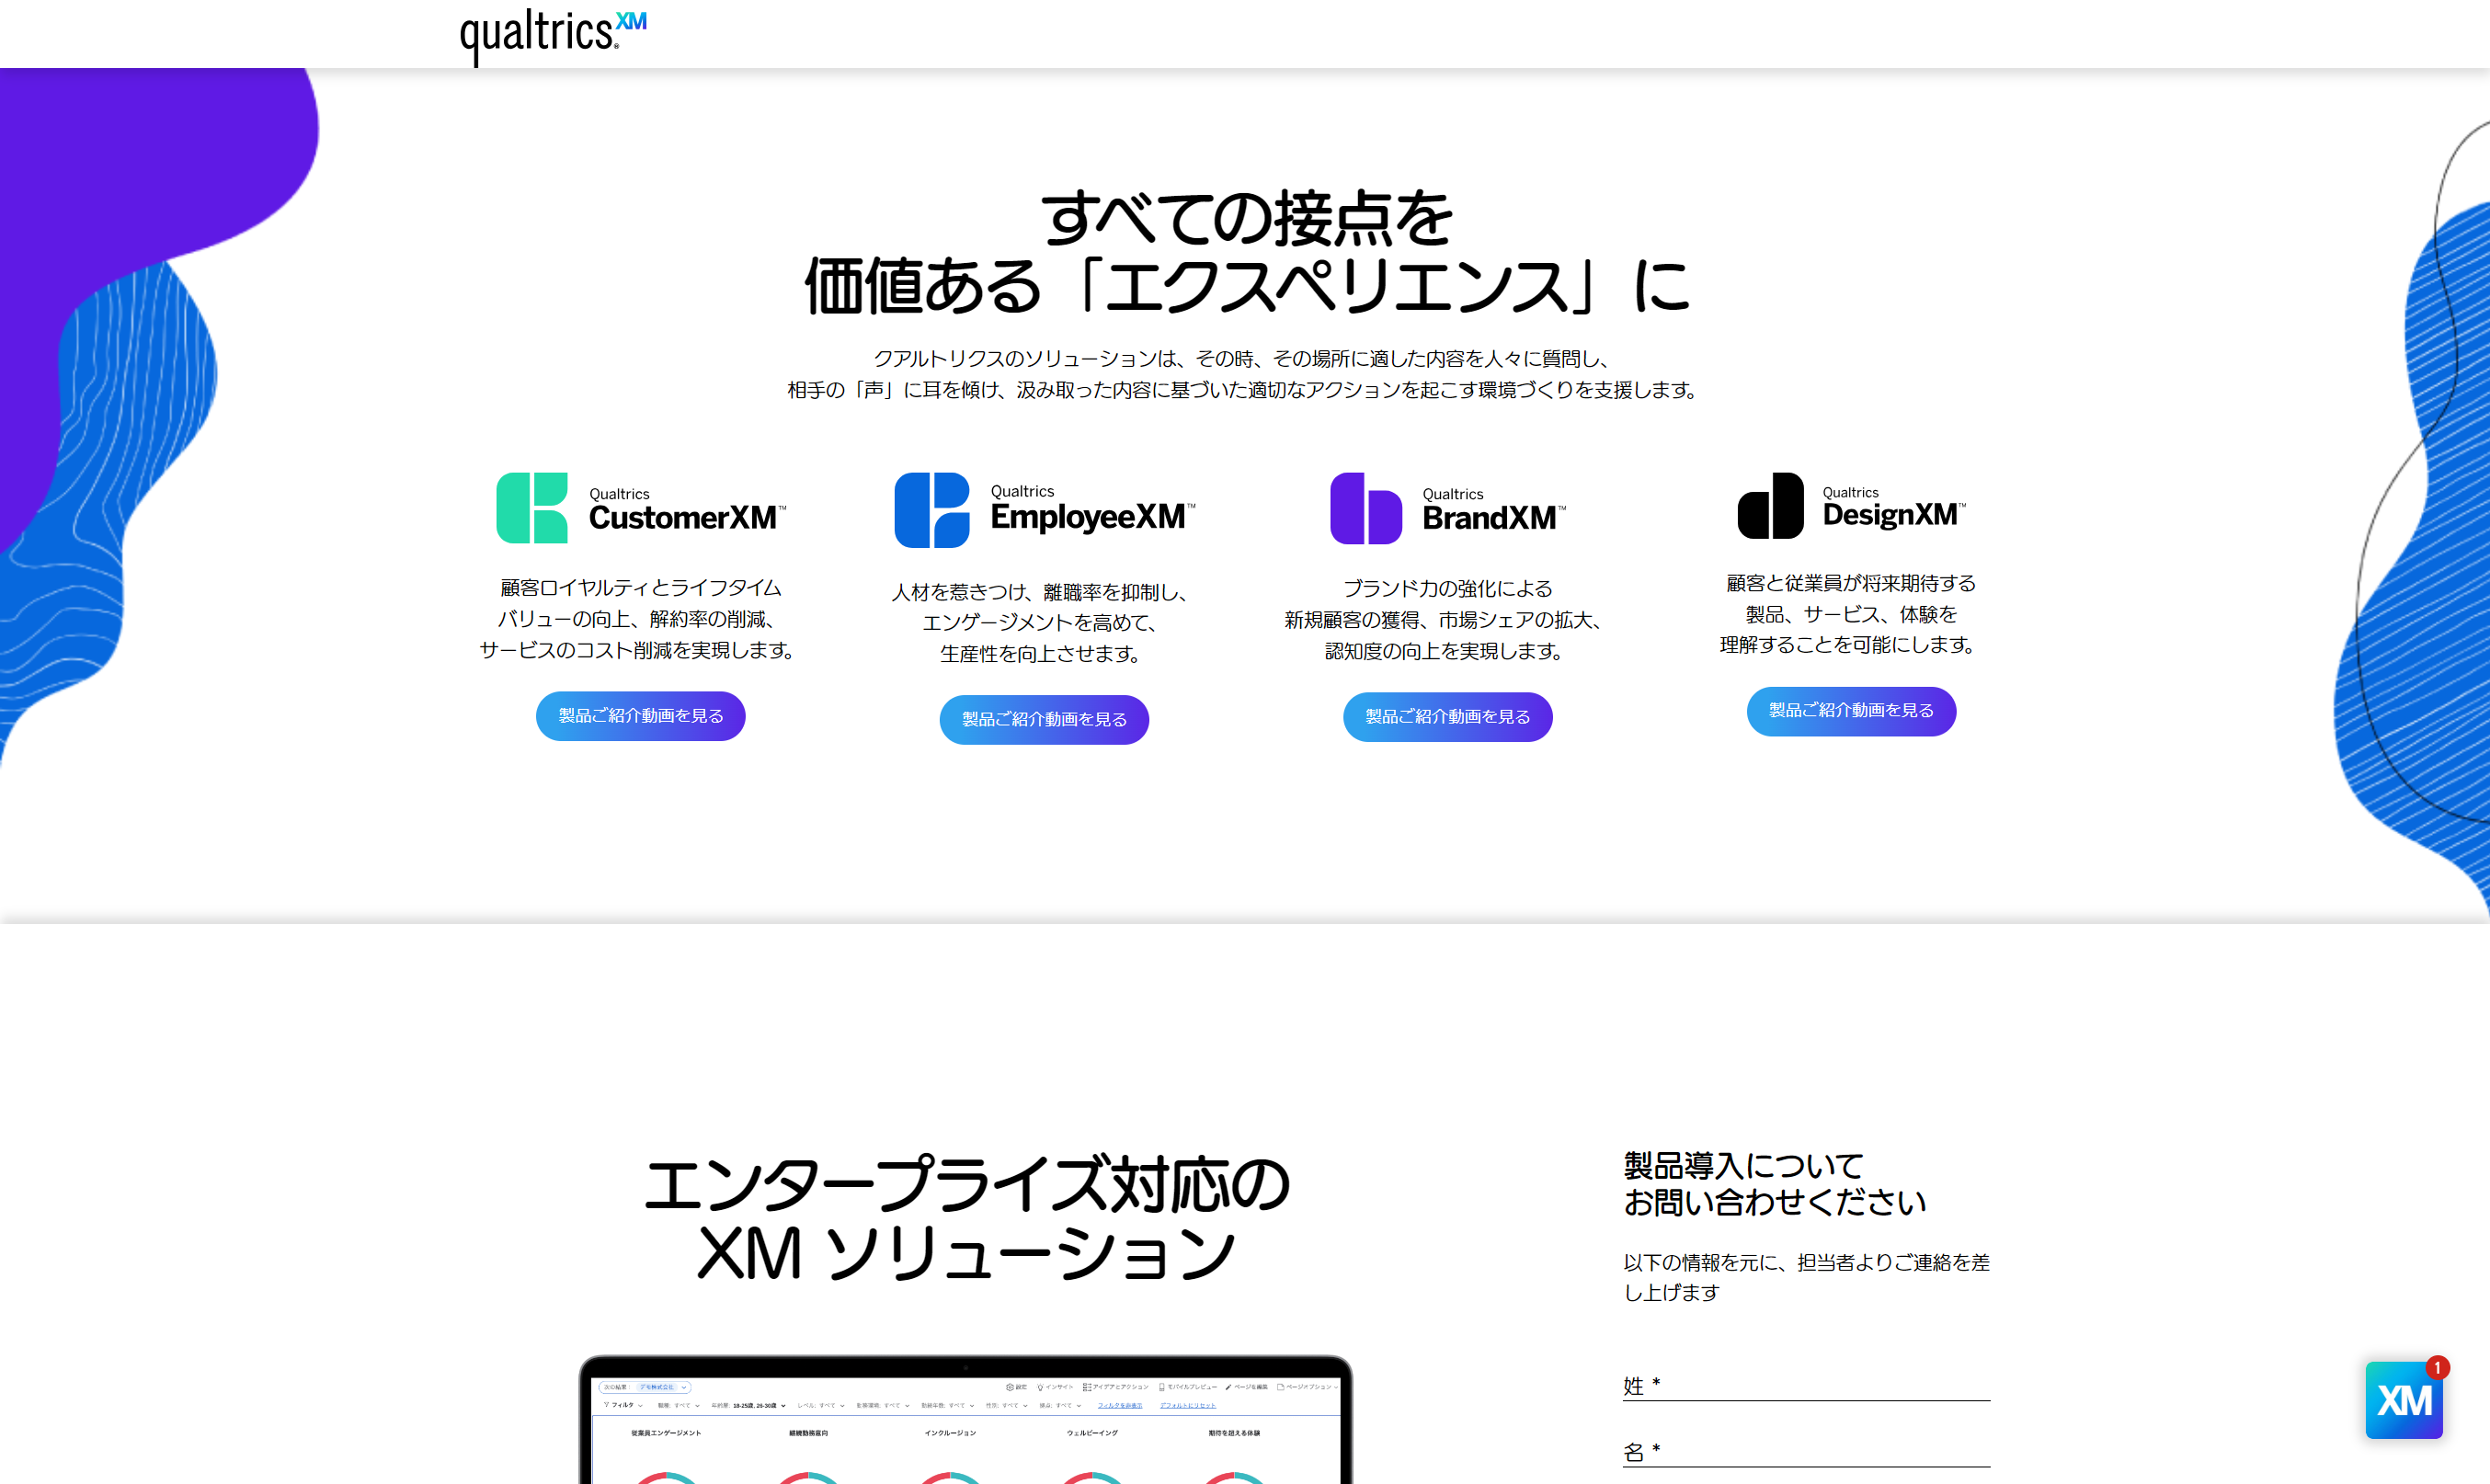Click the description '顧客ロイヤルティとライフタイム'
The width and height of the screenshot is (2490, 1484).
641,588
